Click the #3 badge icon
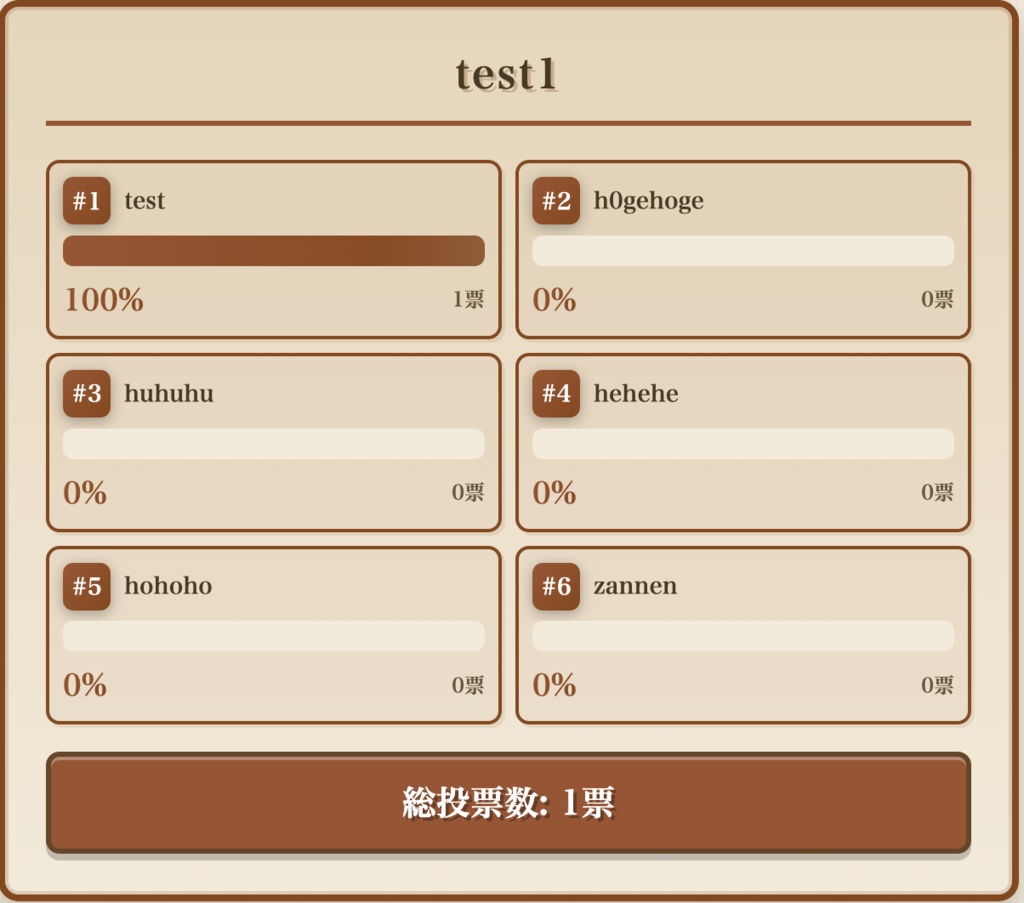The height and width of the screenshot is (903, 1024). coord(86,394)
